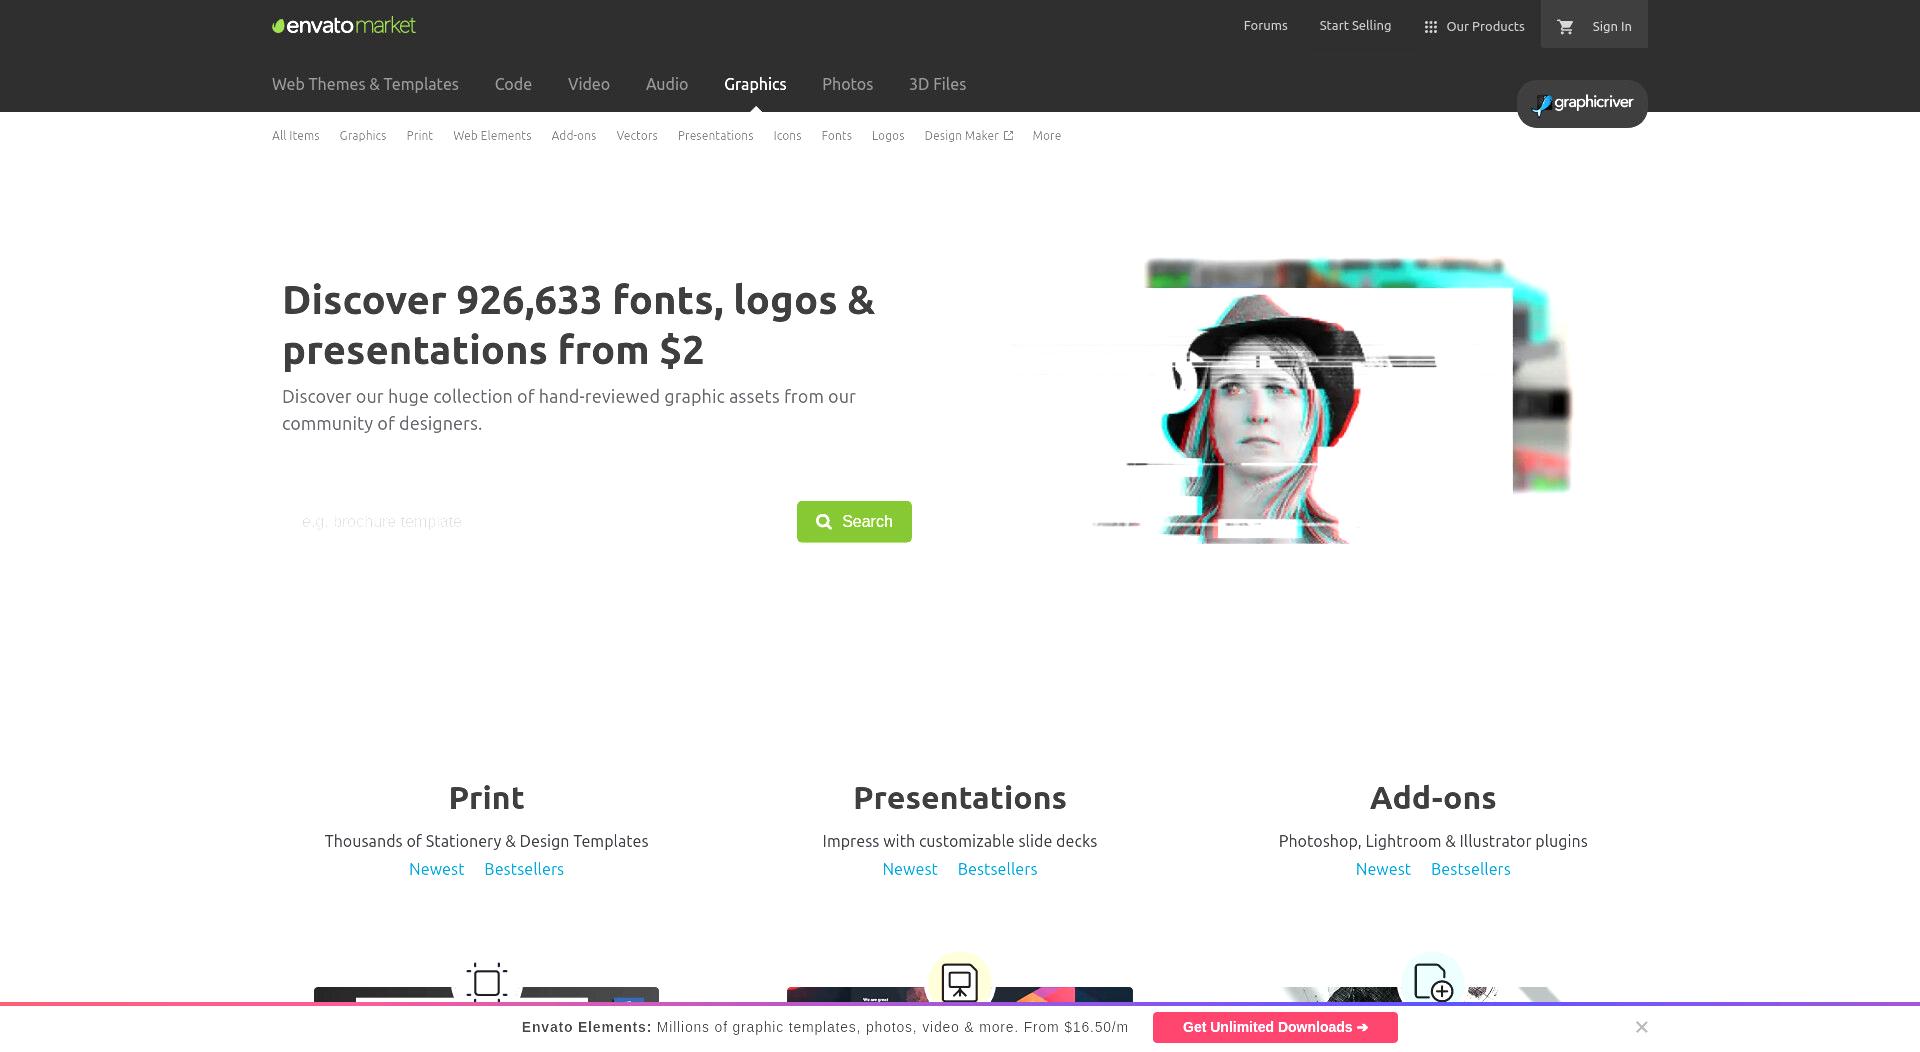This screenshot has height=1052, width=1920.
Task: Open the Photos marketplace tab
Action: tap(847, 84)
